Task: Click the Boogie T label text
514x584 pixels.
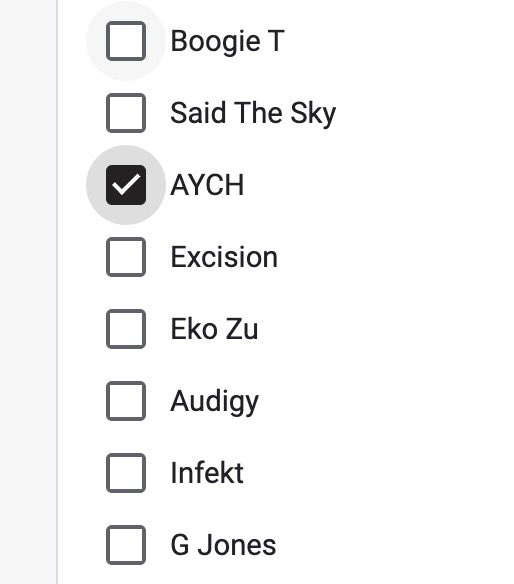Action: [x=228, y=42]
